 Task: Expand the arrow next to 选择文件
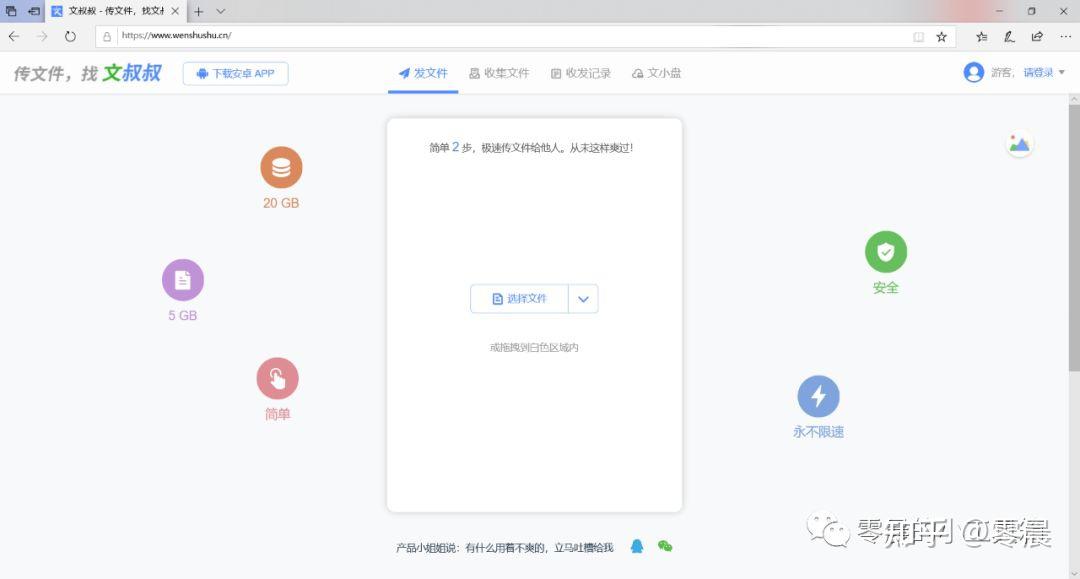point(583,298)
